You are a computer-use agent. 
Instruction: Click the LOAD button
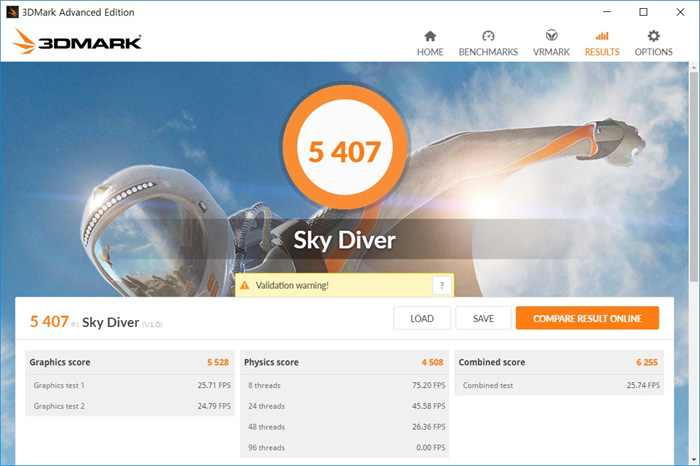click(422, 318)
